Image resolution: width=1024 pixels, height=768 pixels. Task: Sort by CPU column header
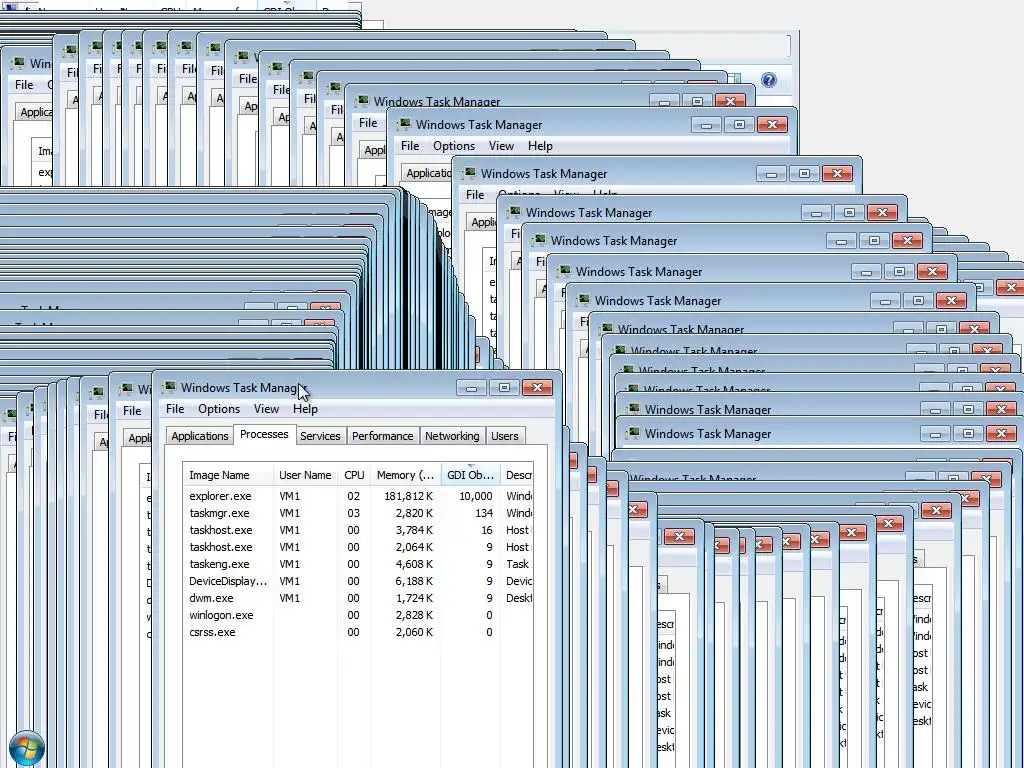click(x=354, y=475)
